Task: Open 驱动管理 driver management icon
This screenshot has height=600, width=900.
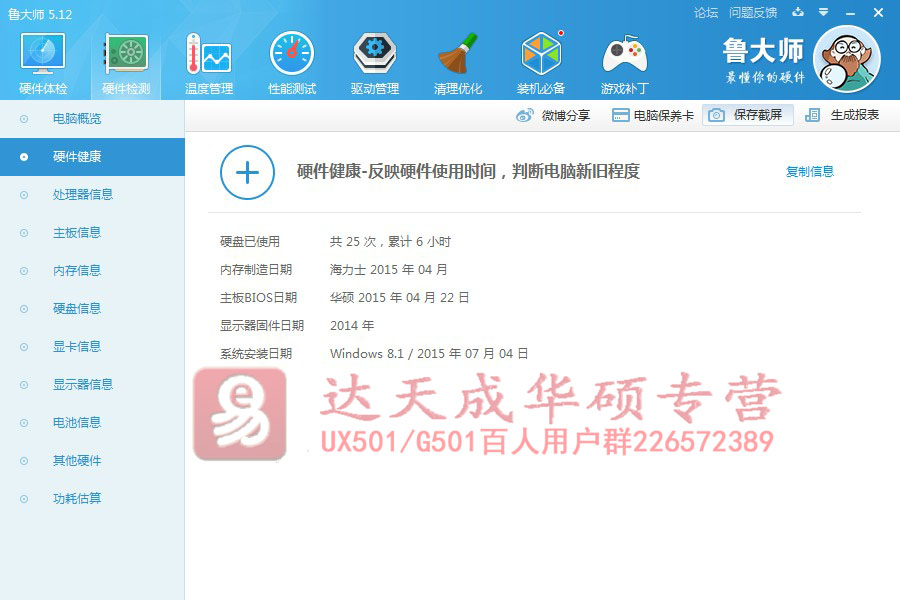Action: tap(374, 53)
